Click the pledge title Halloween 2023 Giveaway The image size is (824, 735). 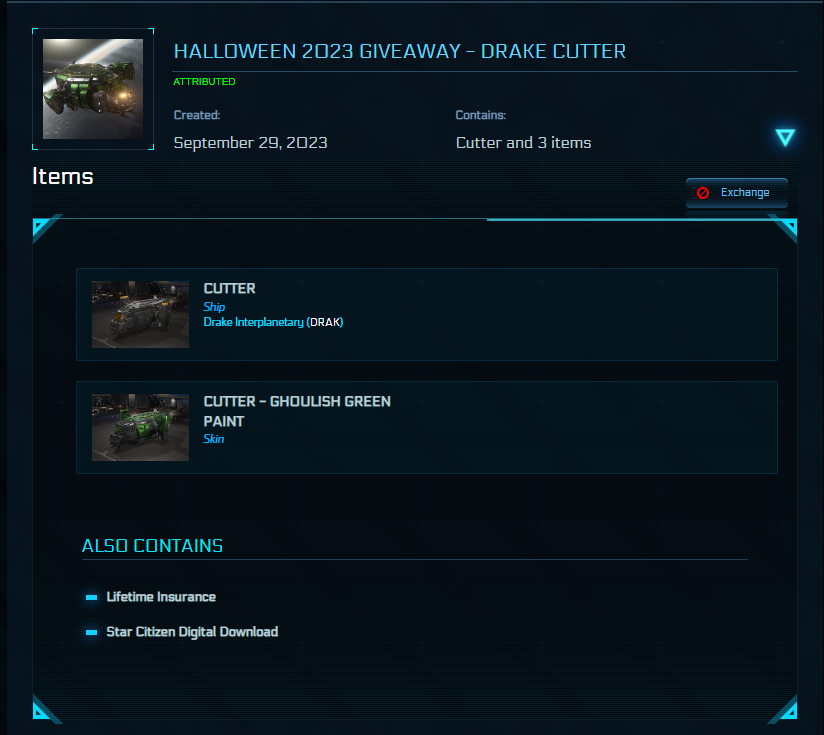(x=399, y=51)
